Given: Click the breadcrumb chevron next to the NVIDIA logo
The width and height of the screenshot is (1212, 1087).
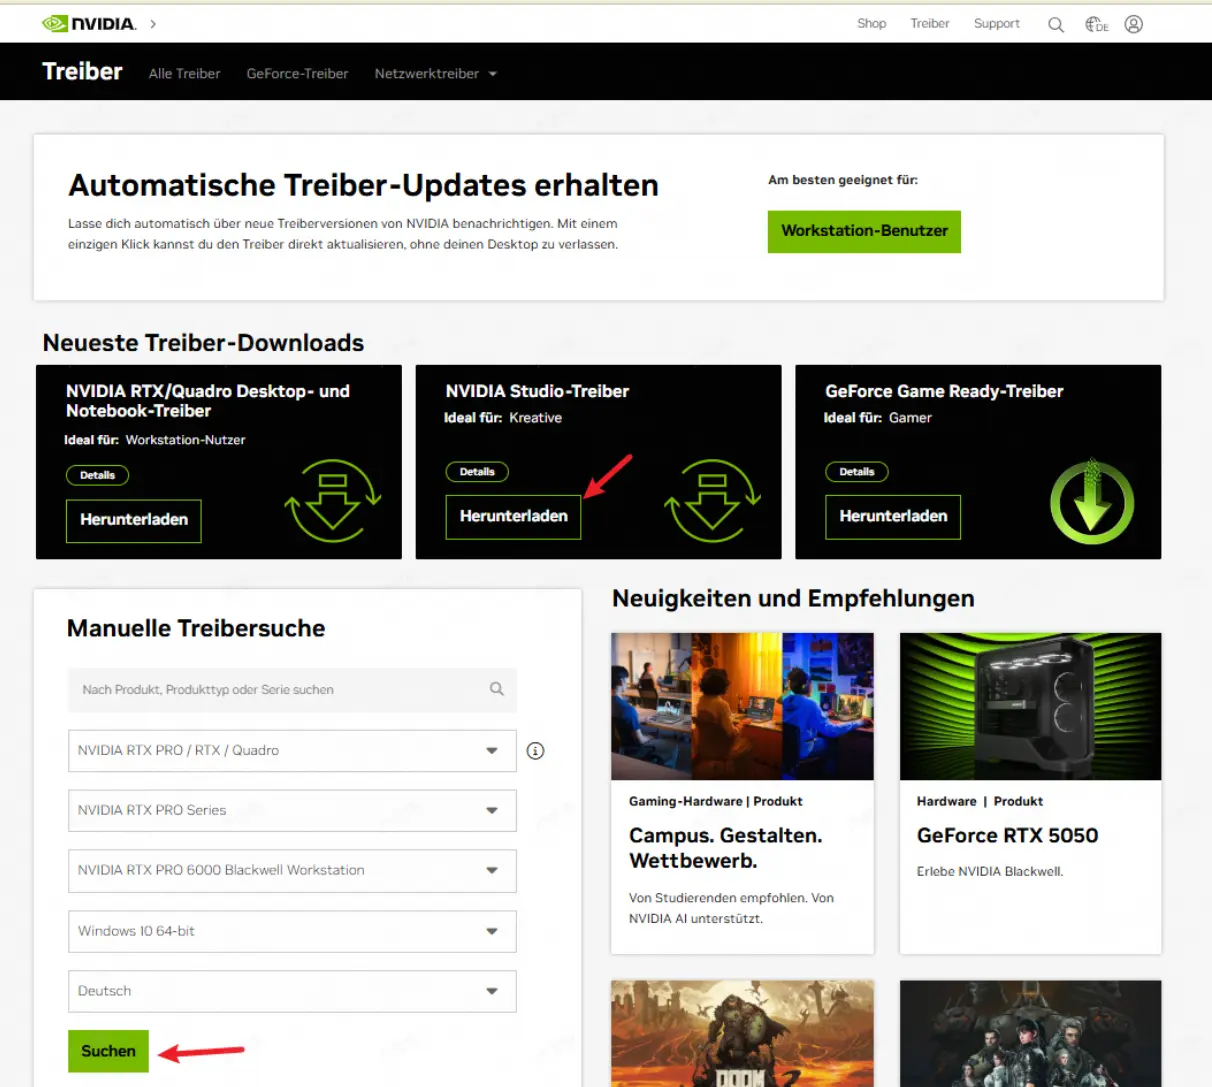Looking at the screenshot, I should [153, 23].
